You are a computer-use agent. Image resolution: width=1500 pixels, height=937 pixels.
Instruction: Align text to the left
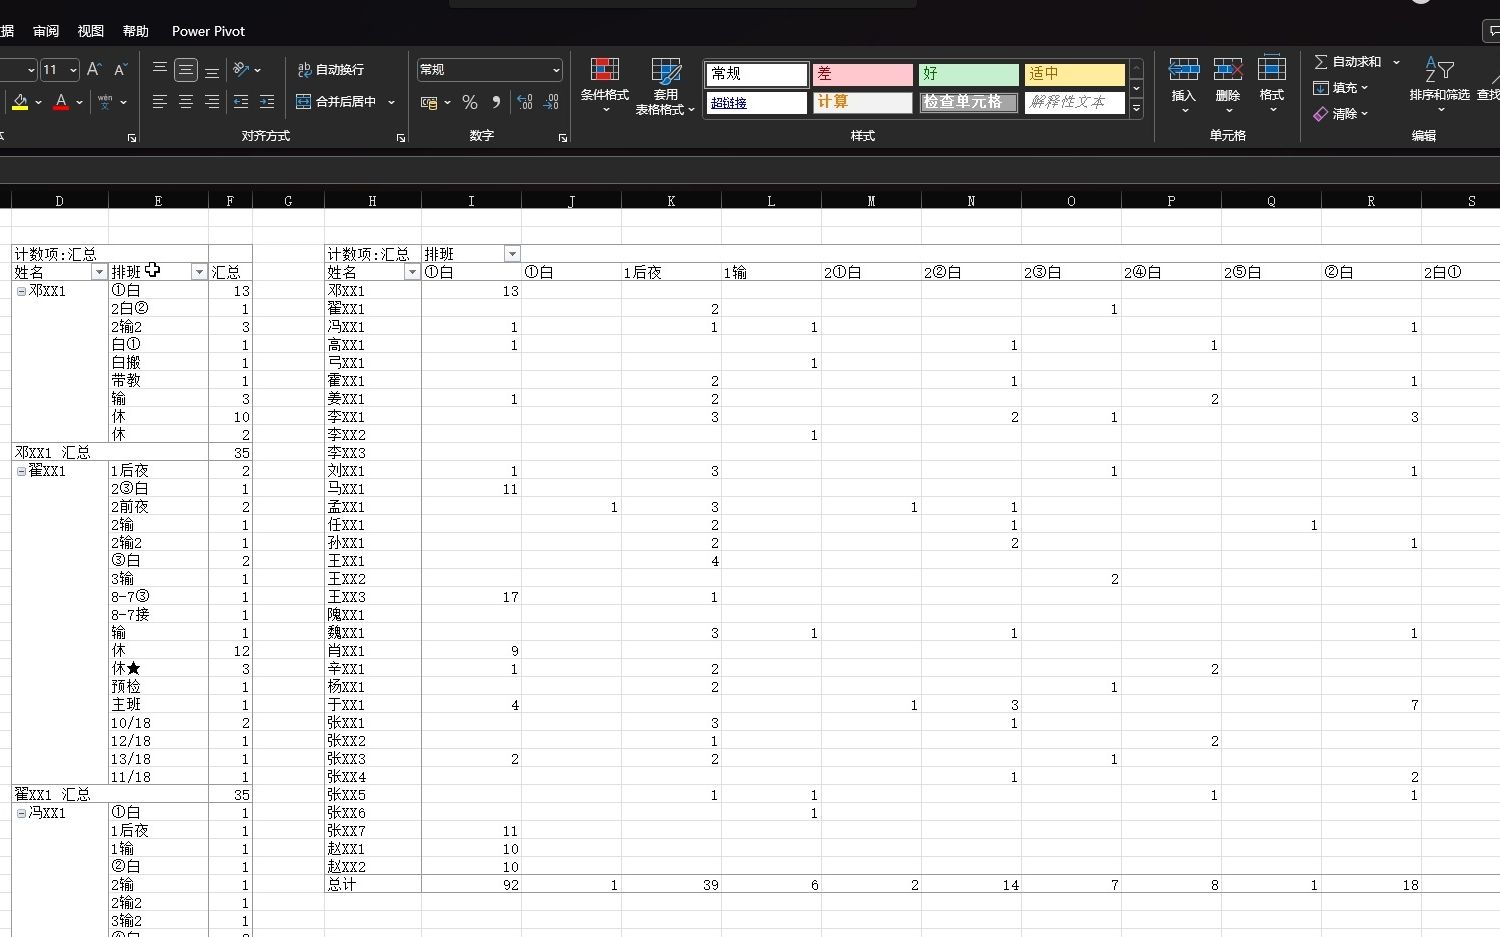[x=160, y=102]
